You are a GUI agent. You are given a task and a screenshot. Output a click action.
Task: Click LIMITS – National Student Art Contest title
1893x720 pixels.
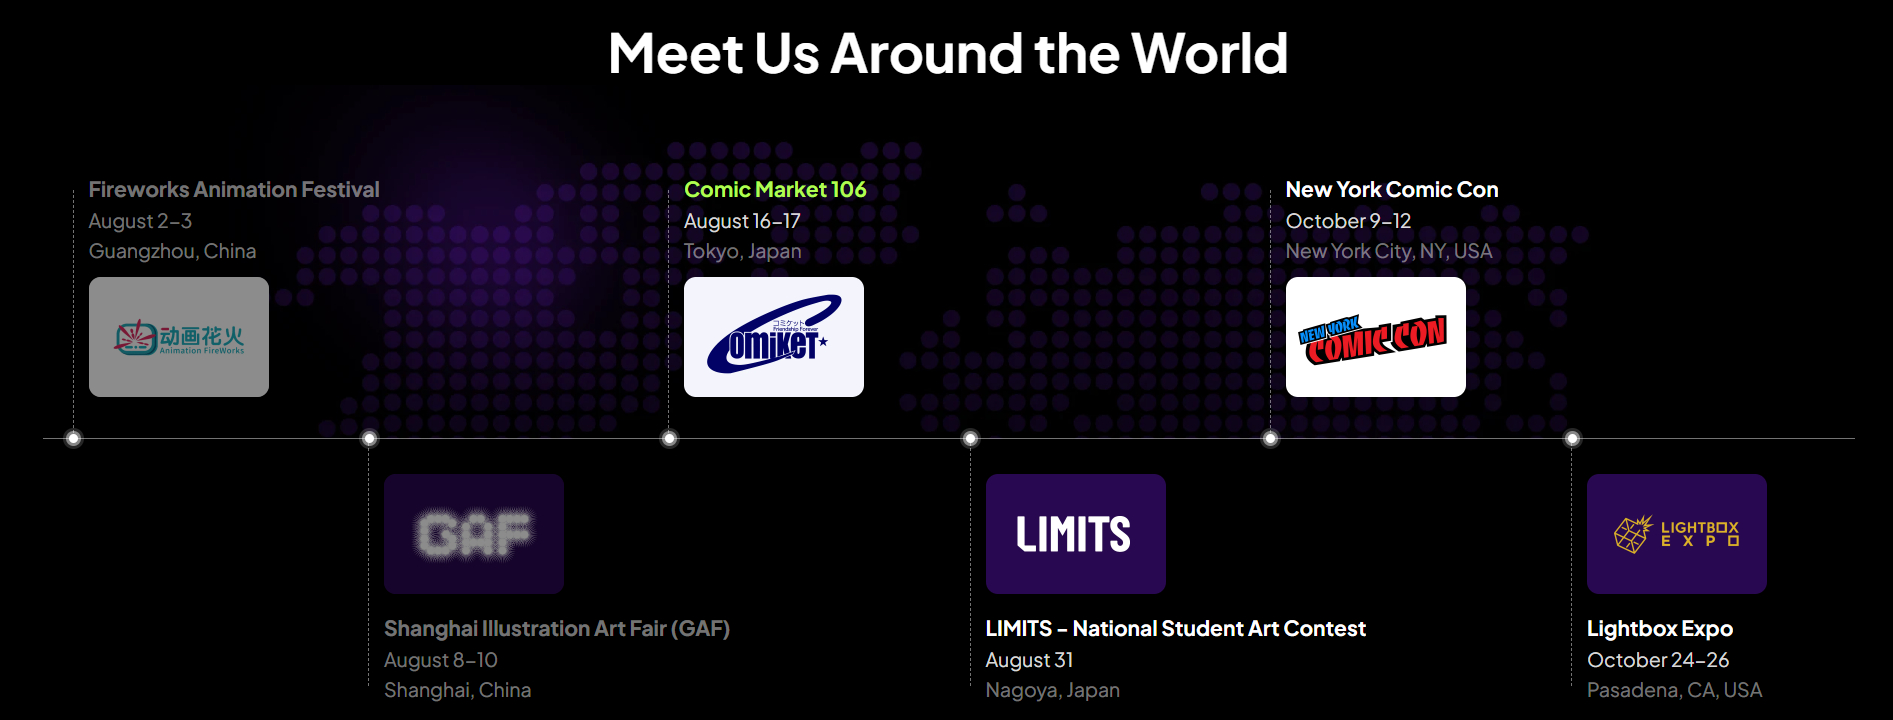1176,629
